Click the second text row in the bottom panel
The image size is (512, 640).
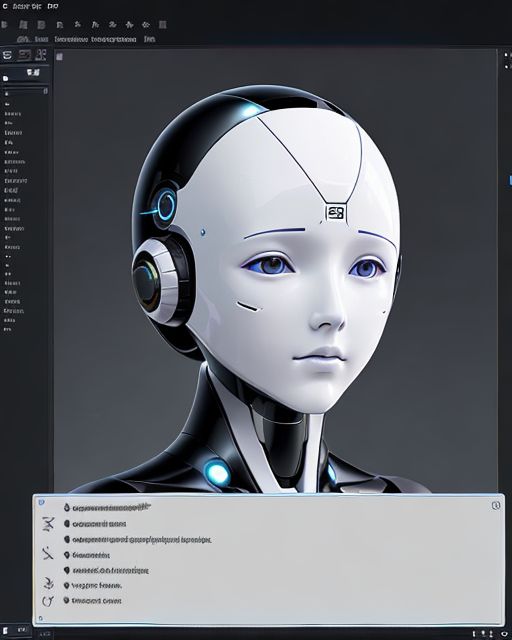[99, 524]
